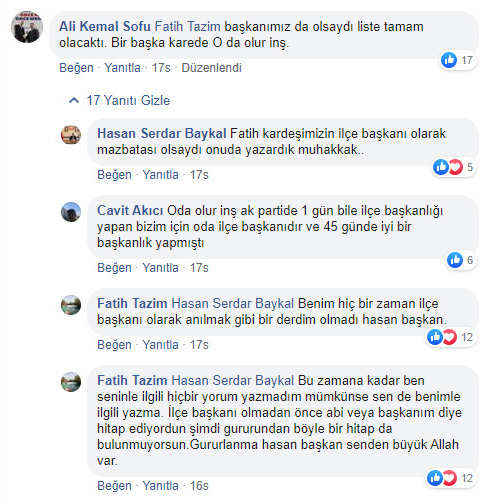Open Ali Kemal Sofu's profile name link
This screenshot has width=494, height=504.
[105, 26]
